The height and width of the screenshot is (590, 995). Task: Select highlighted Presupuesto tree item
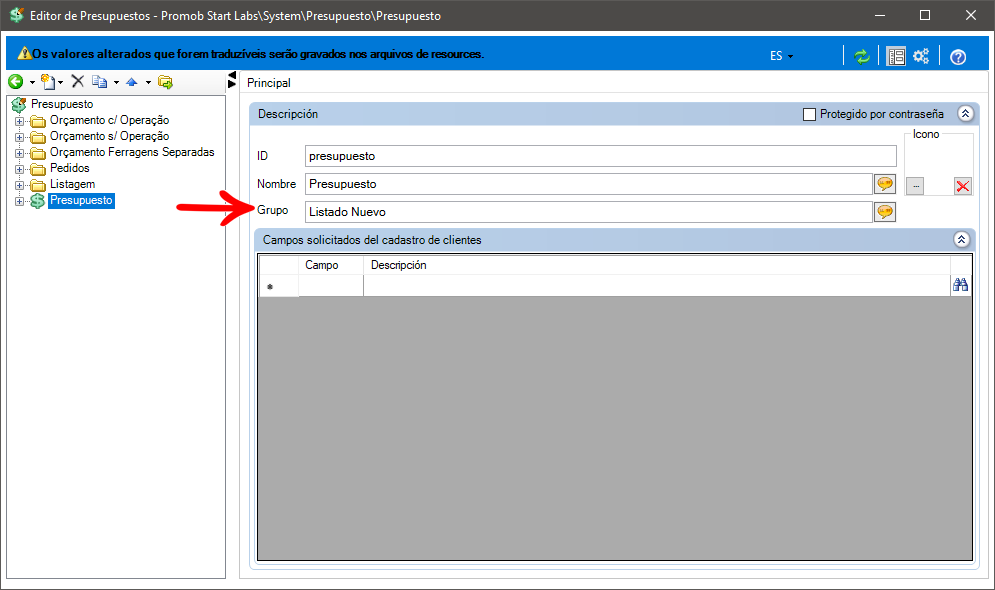click(x=81, y=200)
